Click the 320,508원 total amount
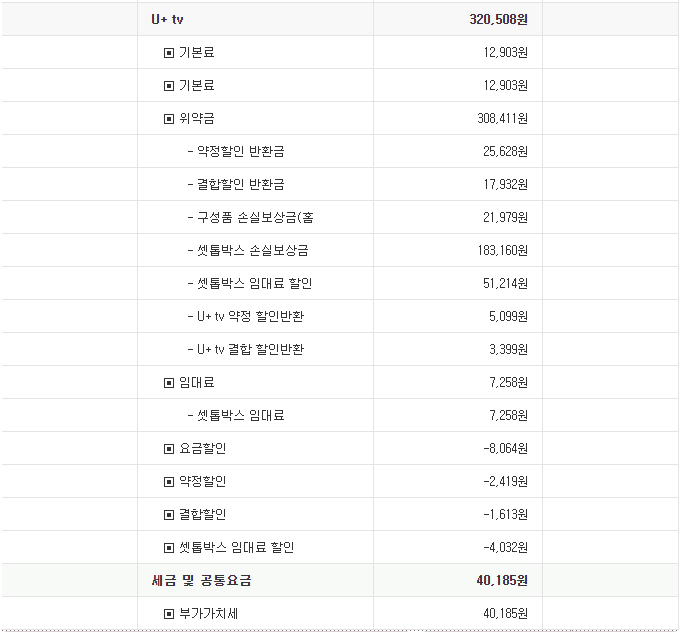 498,19
